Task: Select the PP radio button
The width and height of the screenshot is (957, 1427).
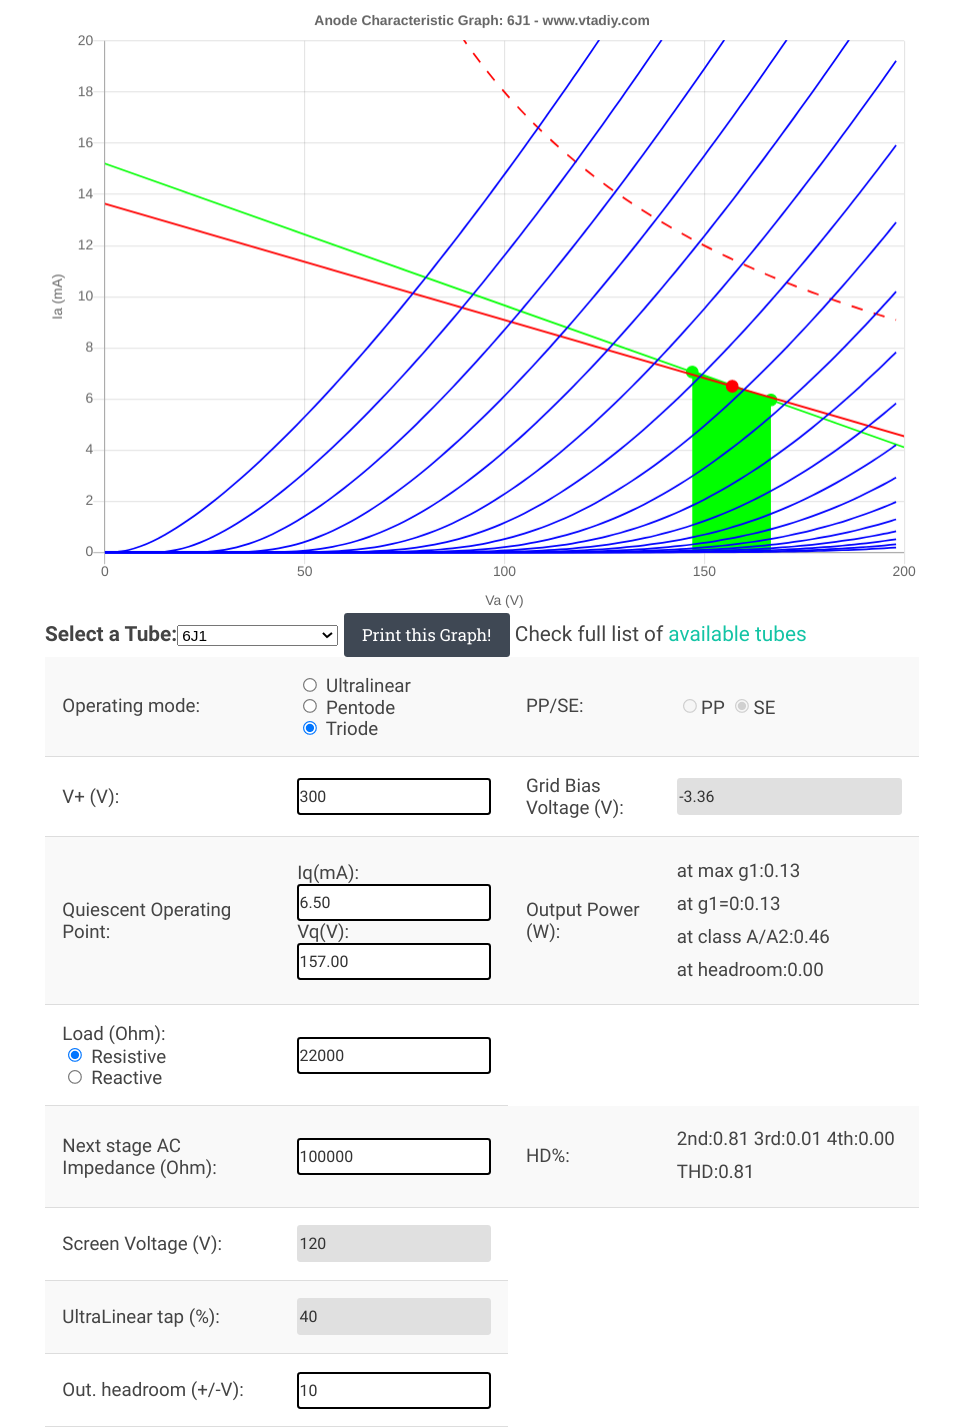Action: pyautogui.click(x=690, y=706)
